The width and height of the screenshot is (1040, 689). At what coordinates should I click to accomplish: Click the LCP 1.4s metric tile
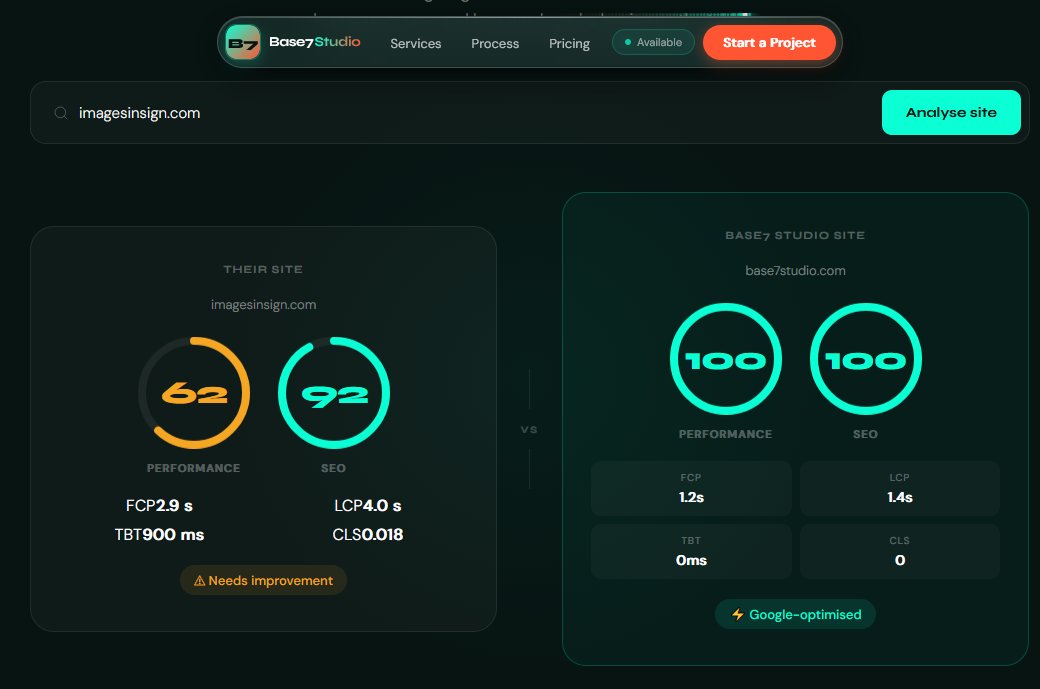coord(899,488)
